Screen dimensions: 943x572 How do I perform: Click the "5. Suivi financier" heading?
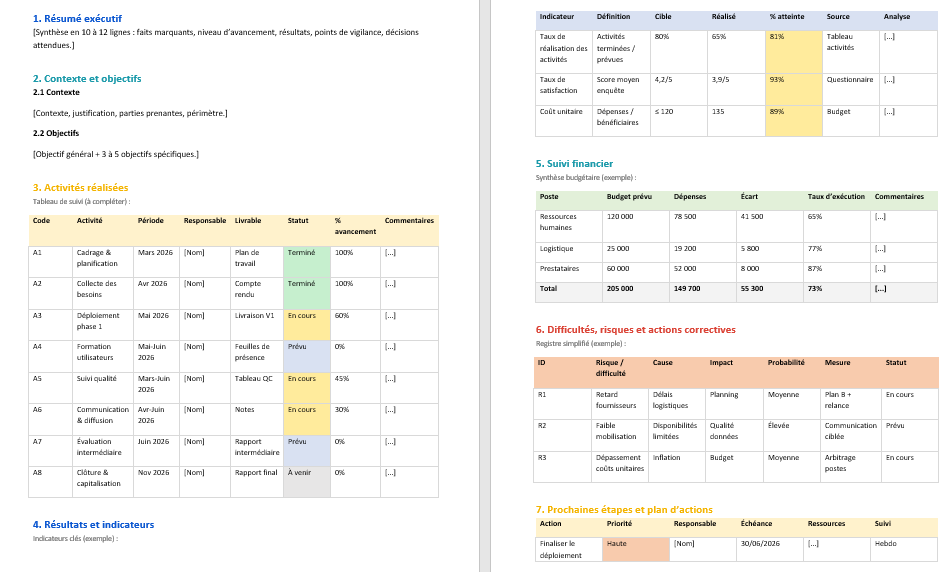[574, 163]
